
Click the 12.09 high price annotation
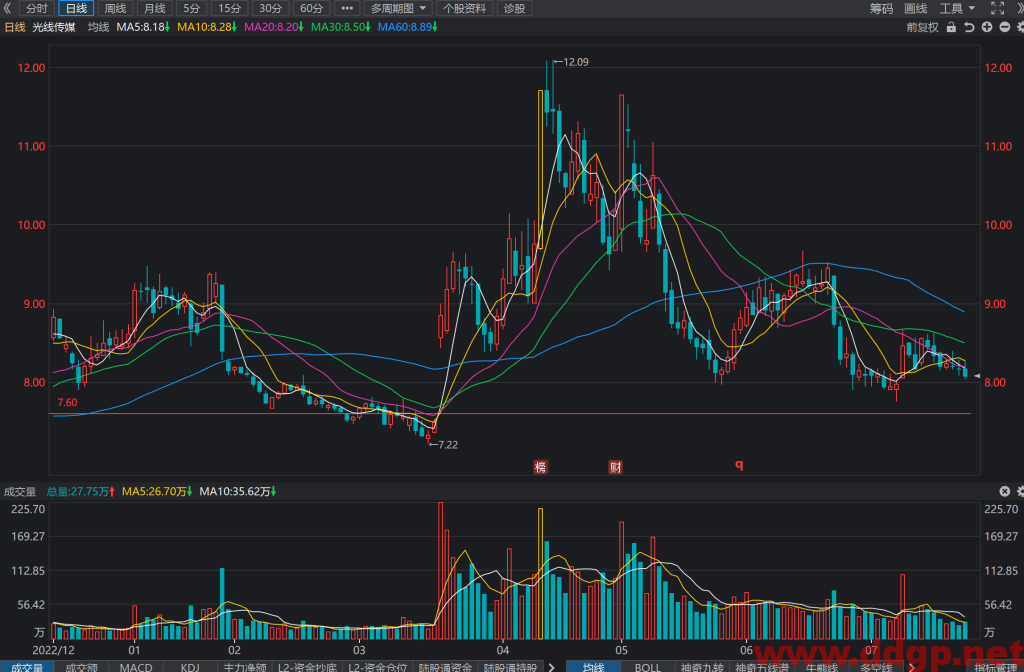(x=571, y=62)
